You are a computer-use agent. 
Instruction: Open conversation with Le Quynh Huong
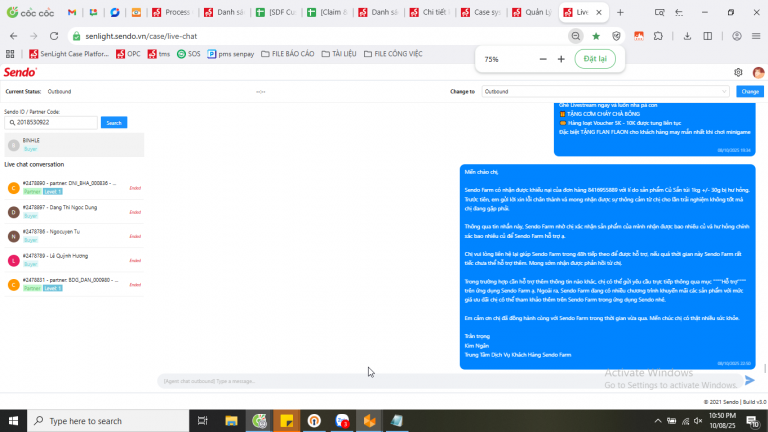[74, 260]
